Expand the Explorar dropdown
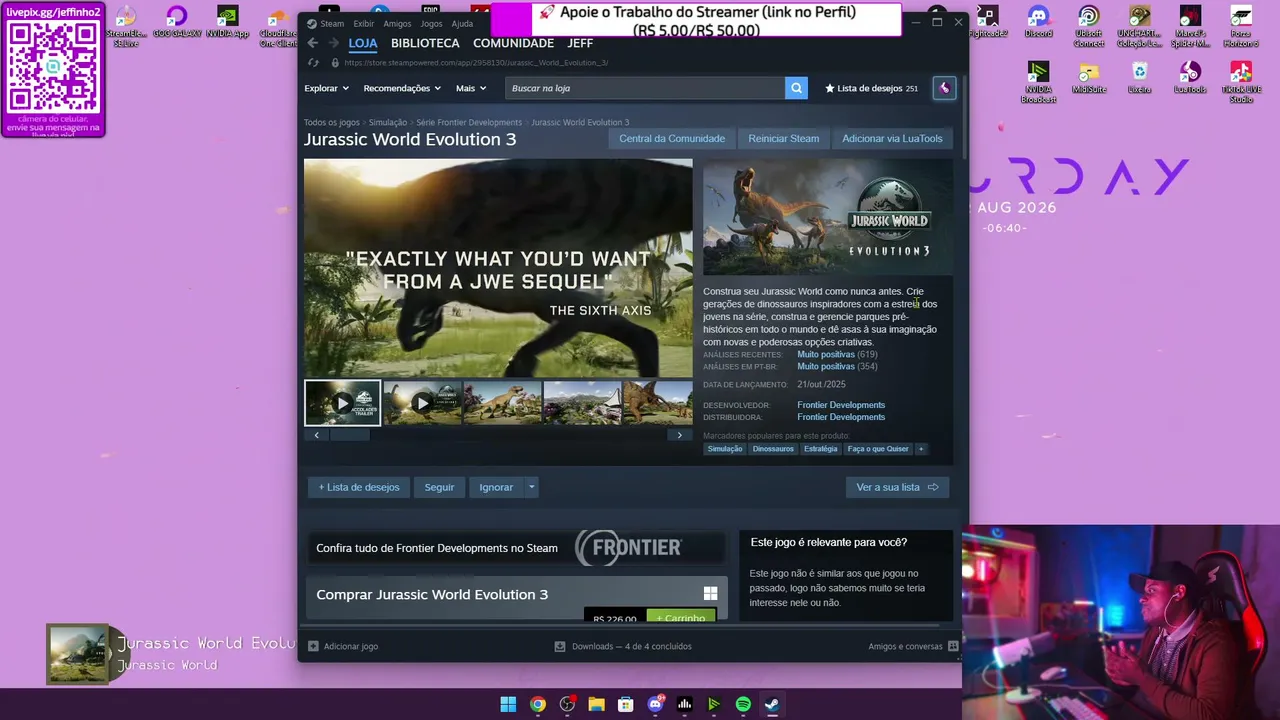 (x=327, y=88)
